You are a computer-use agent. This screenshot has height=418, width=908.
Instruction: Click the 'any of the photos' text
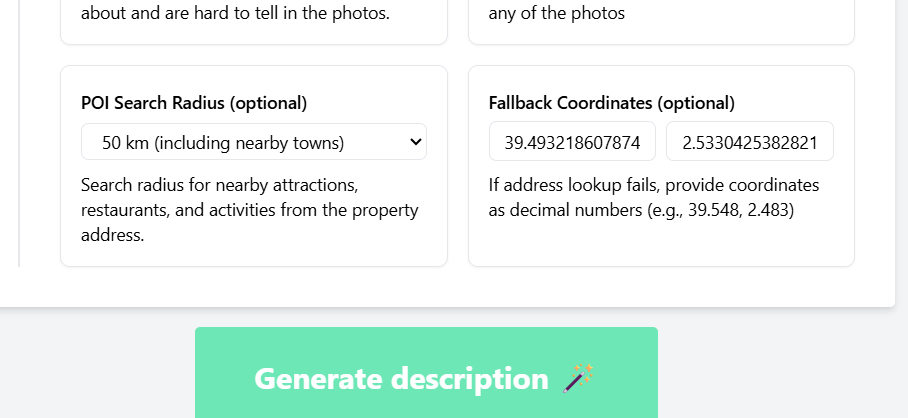pos(556,13)
